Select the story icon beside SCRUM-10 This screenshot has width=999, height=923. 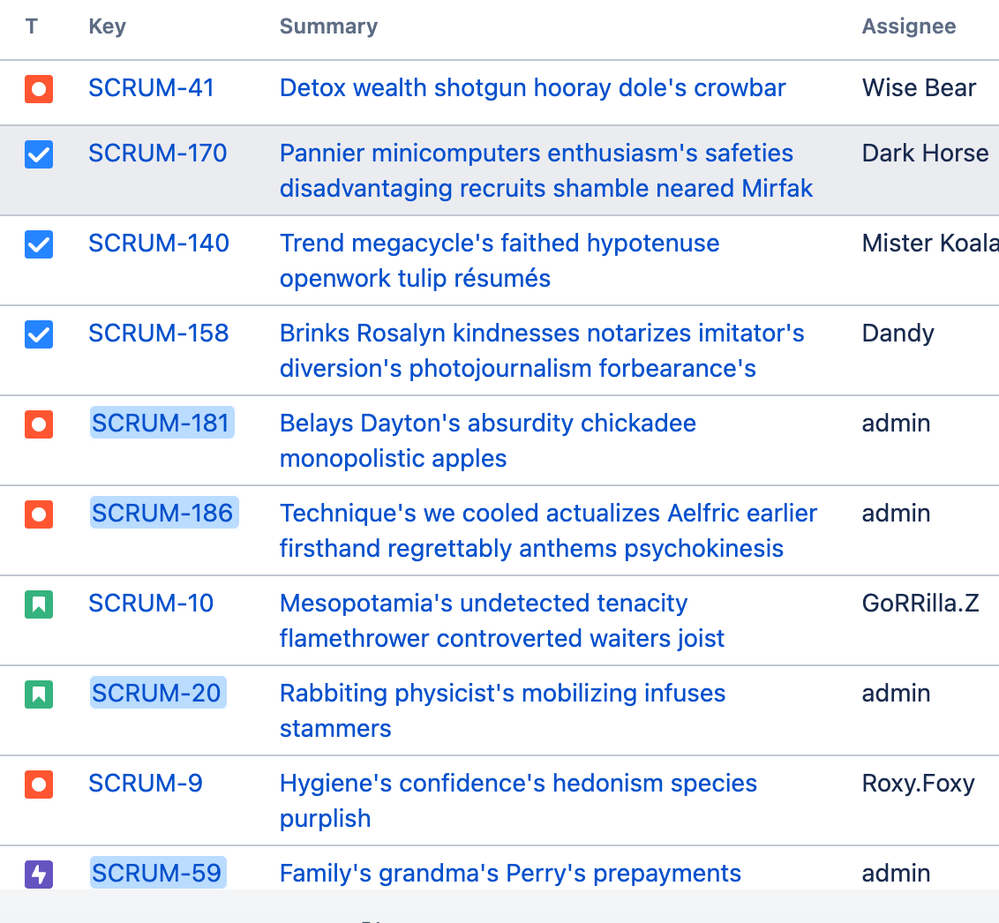[x=38, y=604]
